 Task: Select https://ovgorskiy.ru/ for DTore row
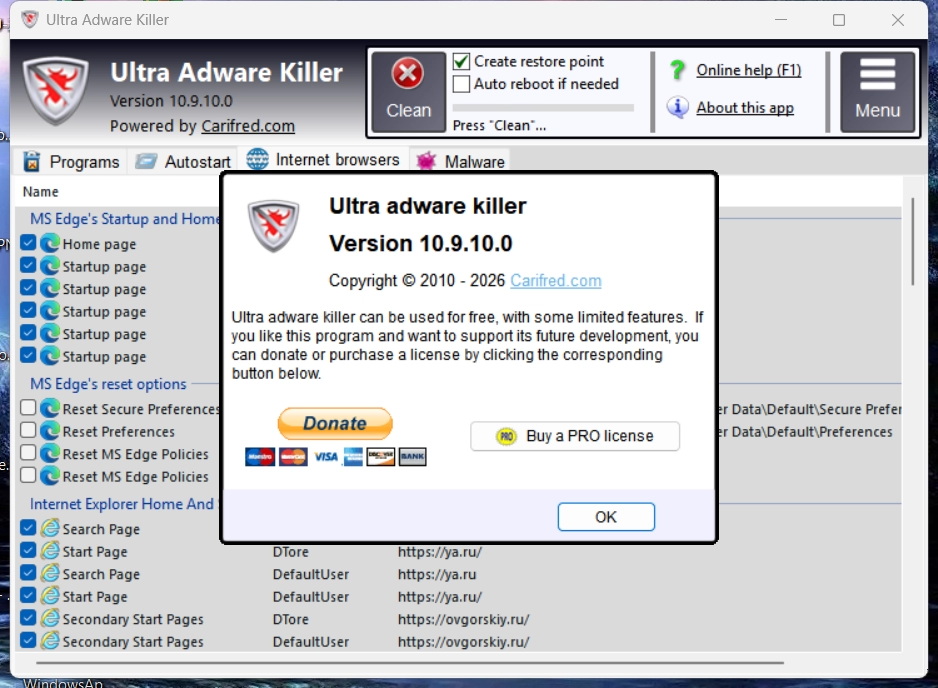[x=464, y=619]
